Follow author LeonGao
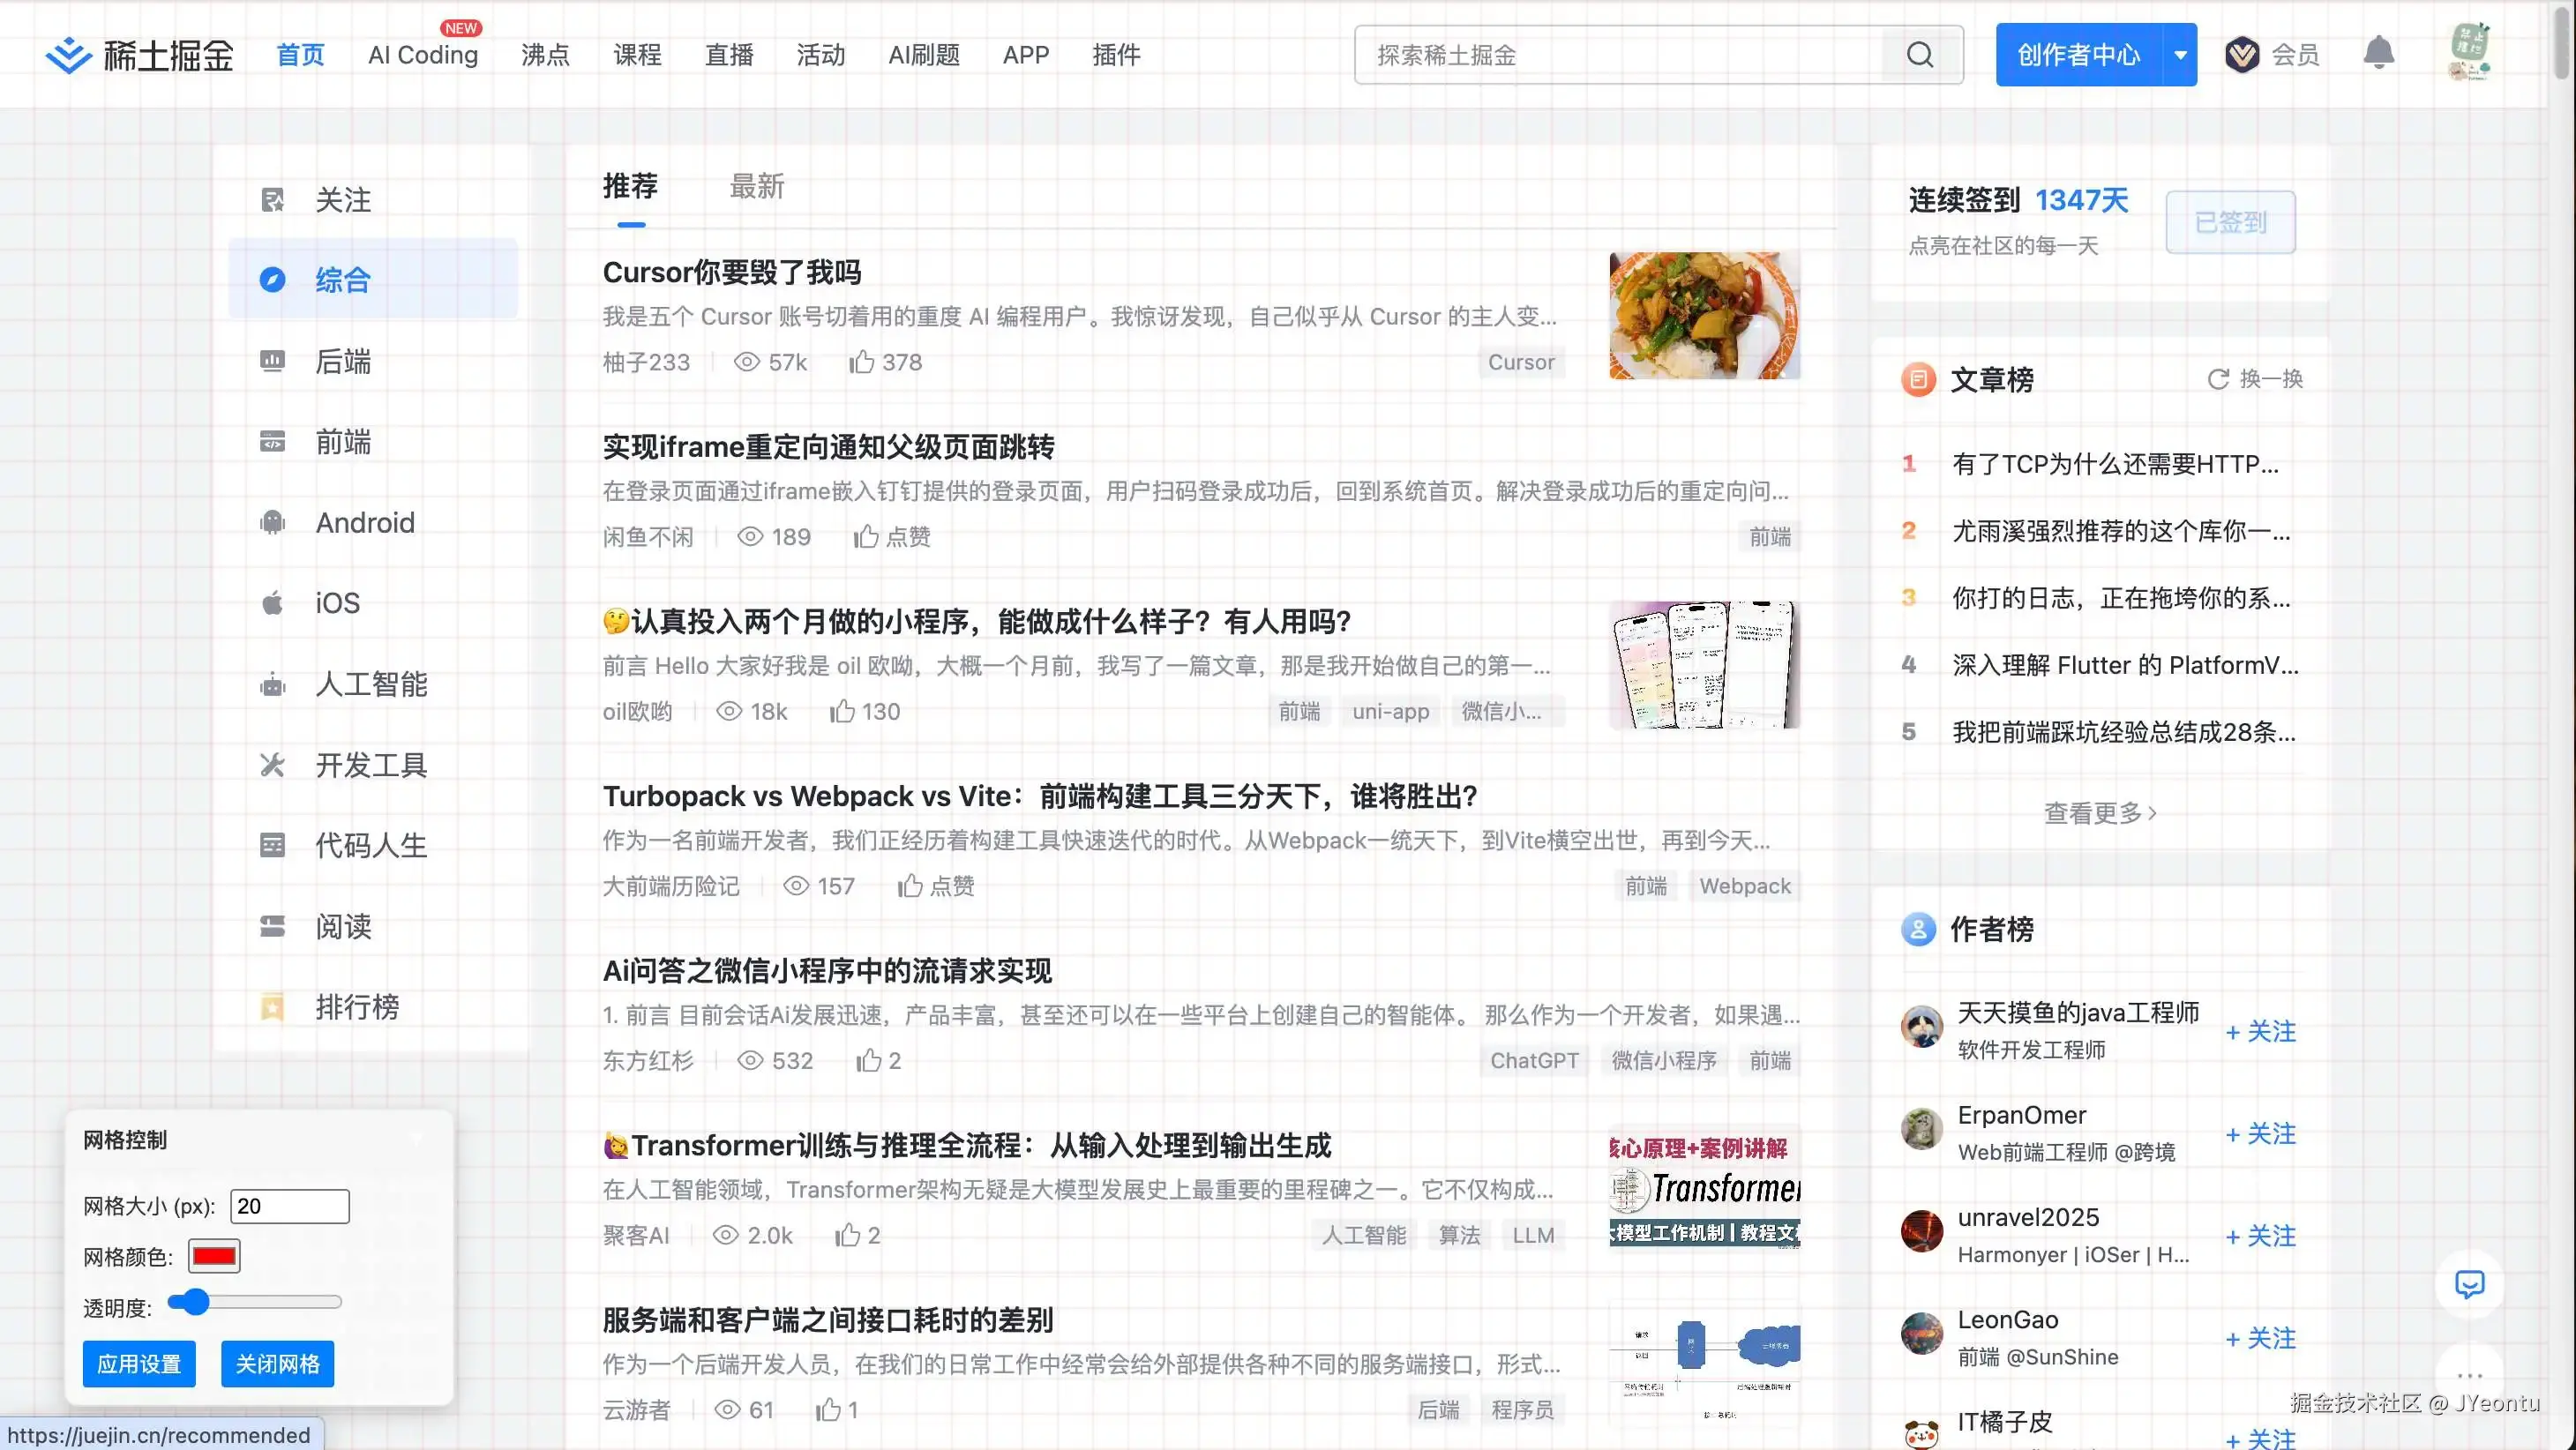Viewport: 2576px width, 1450px height. [x=2260, y=1338]
